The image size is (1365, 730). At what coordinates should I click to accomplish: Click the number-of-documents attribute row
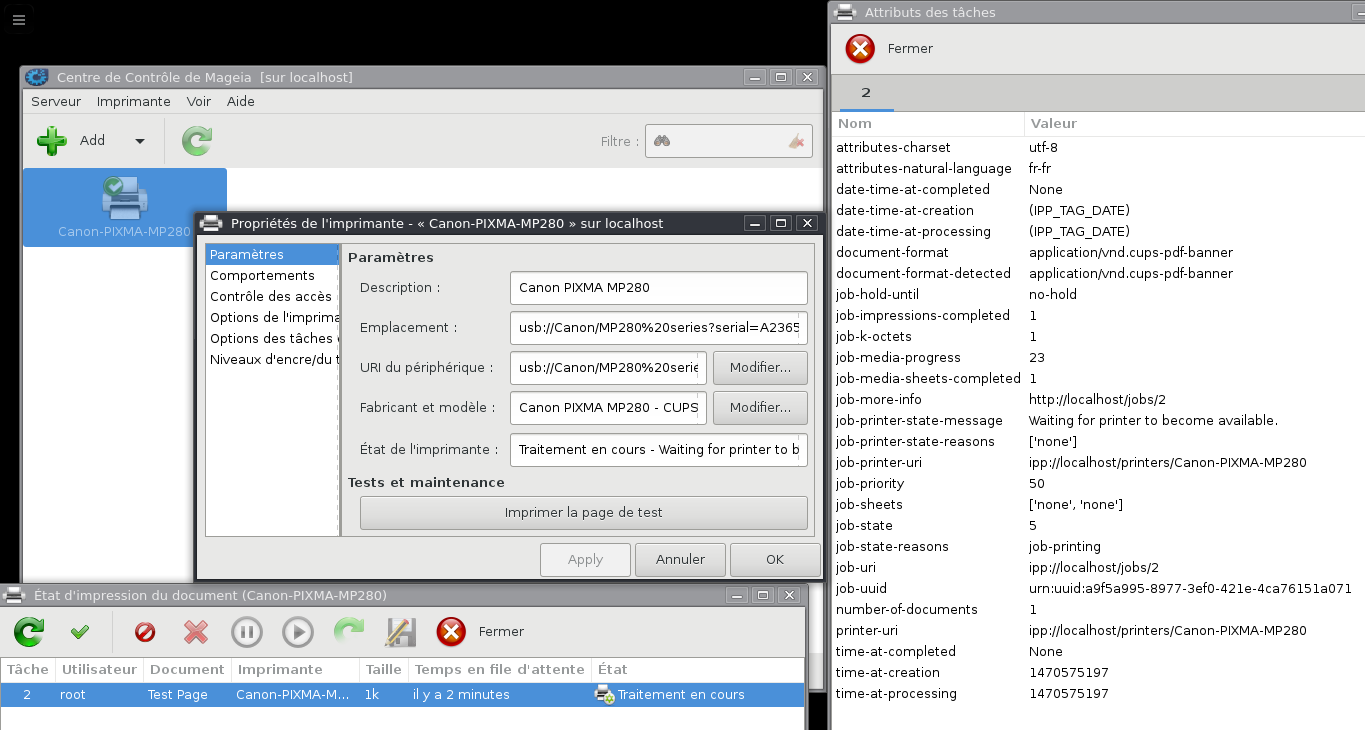(1098, 609)
